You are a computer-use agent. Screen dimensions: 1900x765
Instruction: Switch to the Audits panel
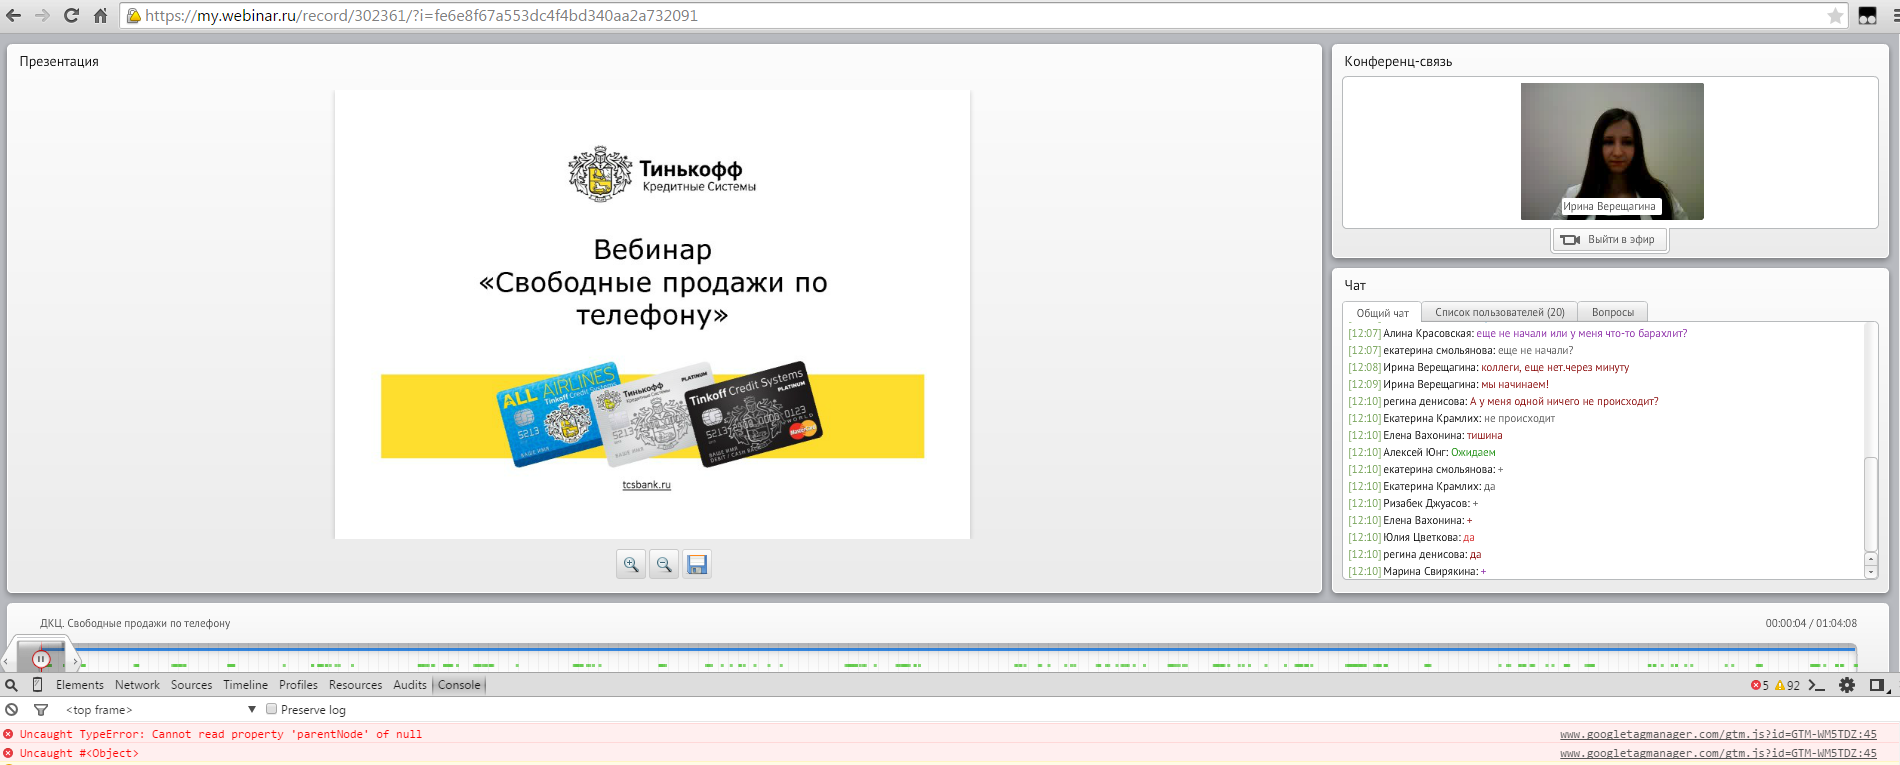click(x=410, y=685)
